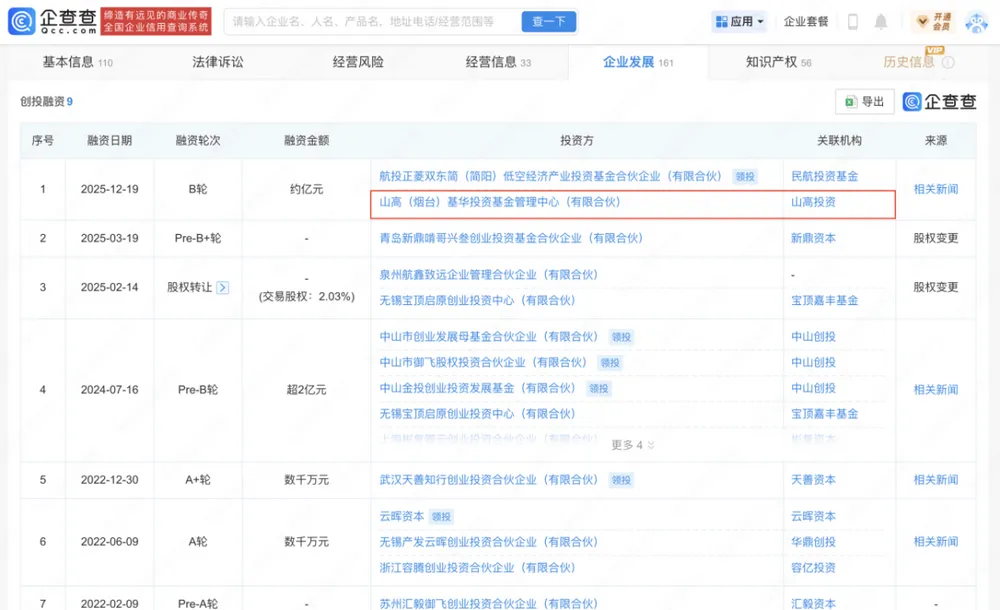Open 无锡产发云晖创业投资合伙企业 link
The width and height of the screenshot is (1000, 610).
pos(489,542)
